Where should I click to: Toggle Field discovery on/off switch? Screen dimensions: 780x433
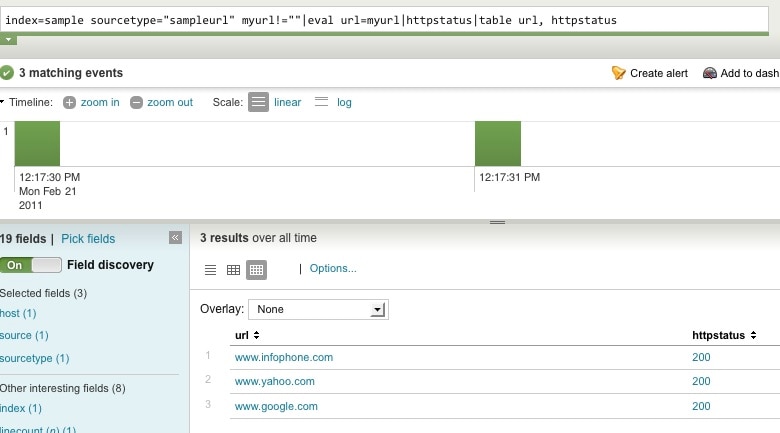pos(31,265)
